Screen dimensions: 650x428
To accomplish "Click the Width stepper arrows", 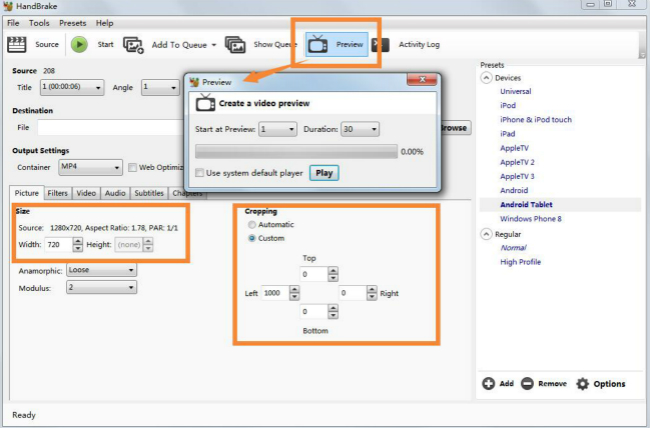I will click(x=78, y=245).
